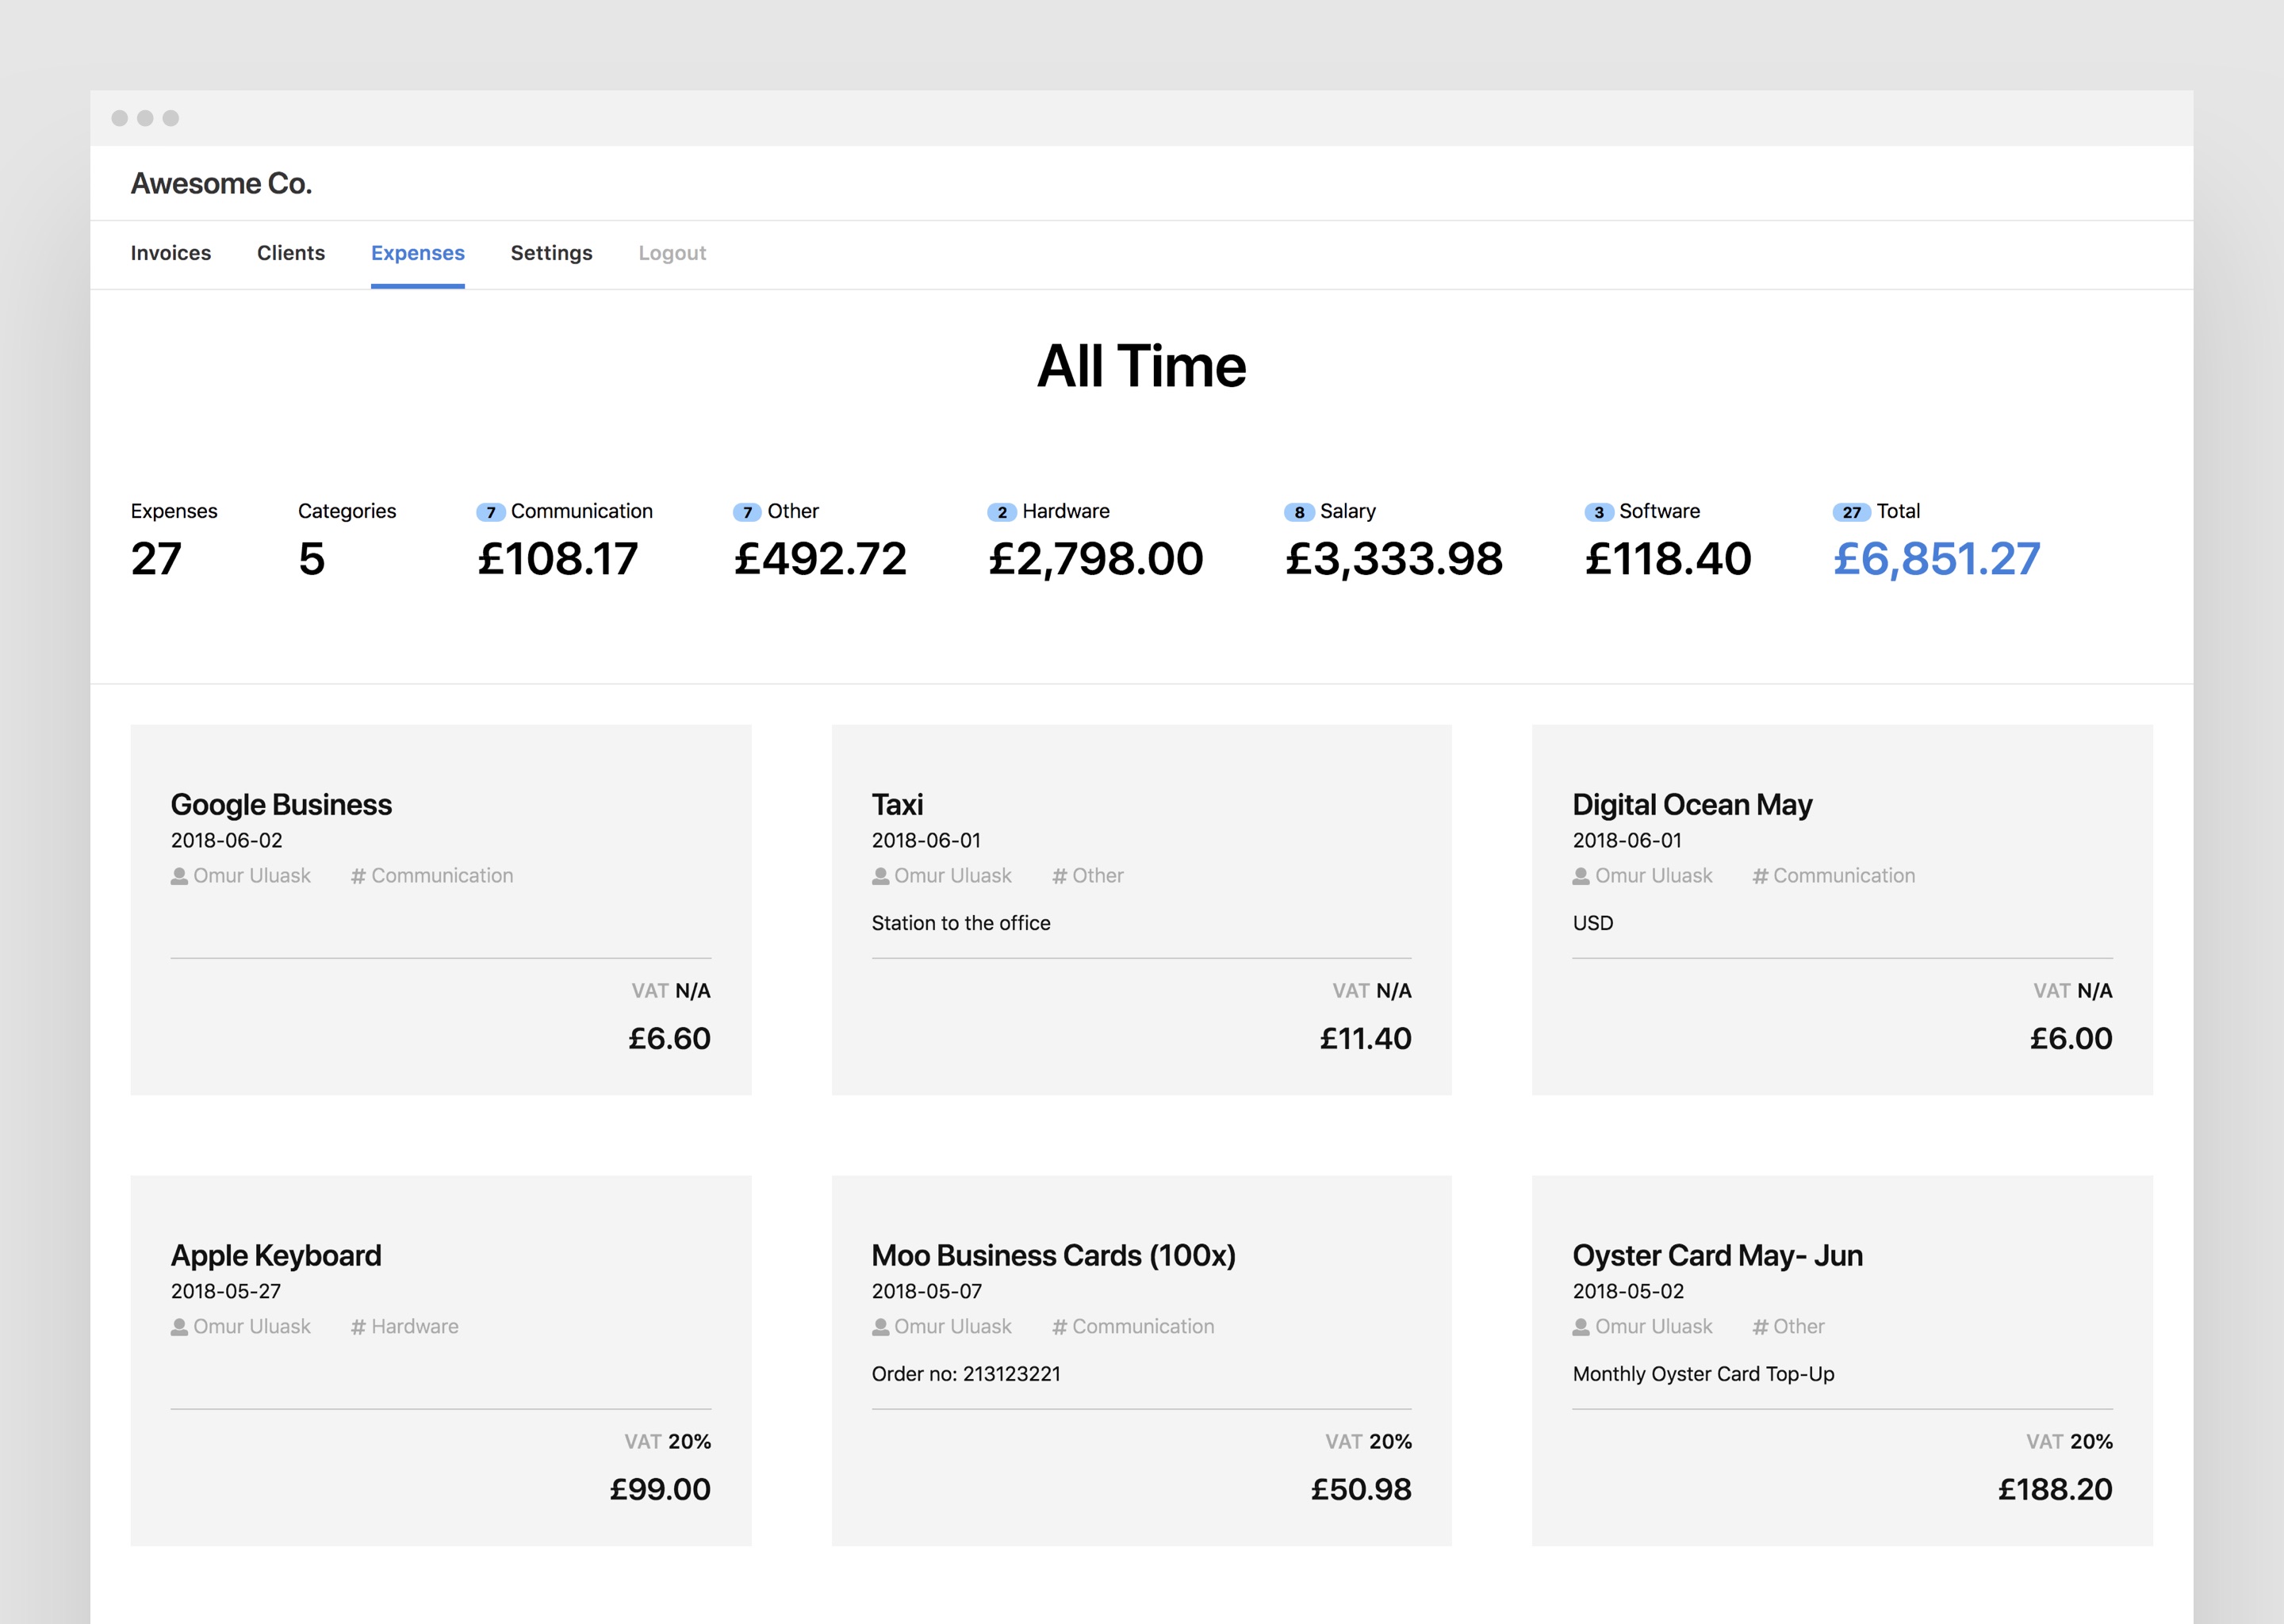
Task: Click the user icon on Digital Ocean May card
Action: [1581, 876]
